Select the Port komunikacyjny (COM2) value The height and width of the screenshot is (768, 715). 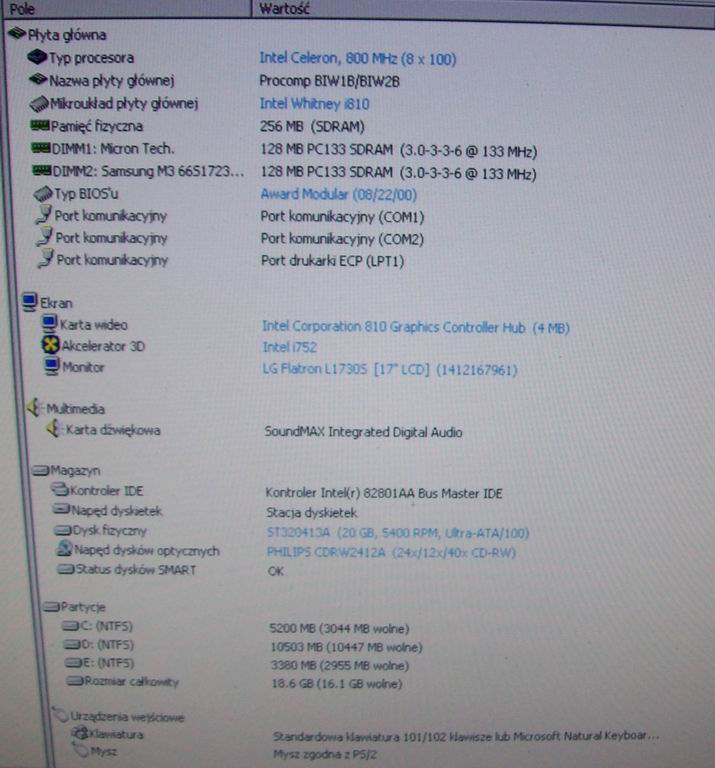point(342,239)
